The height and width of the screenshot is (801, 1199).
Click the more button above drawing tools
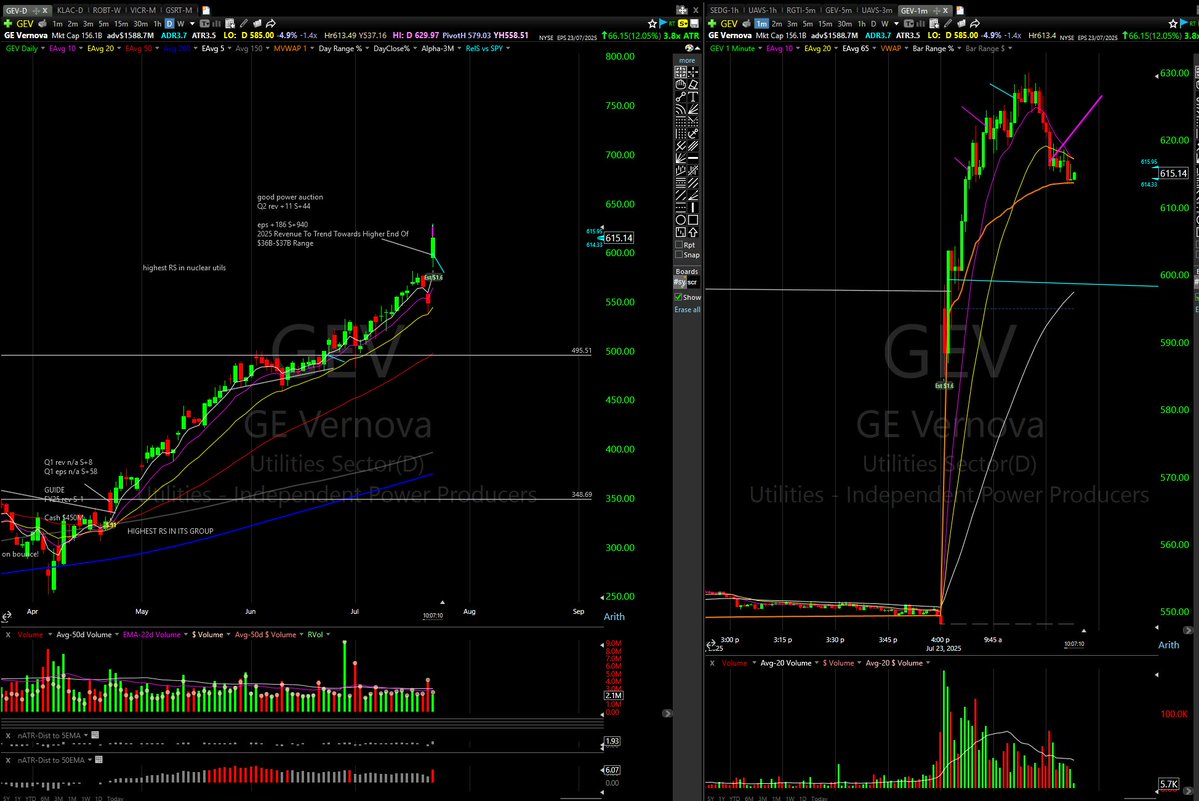click(x=687, y=61)
